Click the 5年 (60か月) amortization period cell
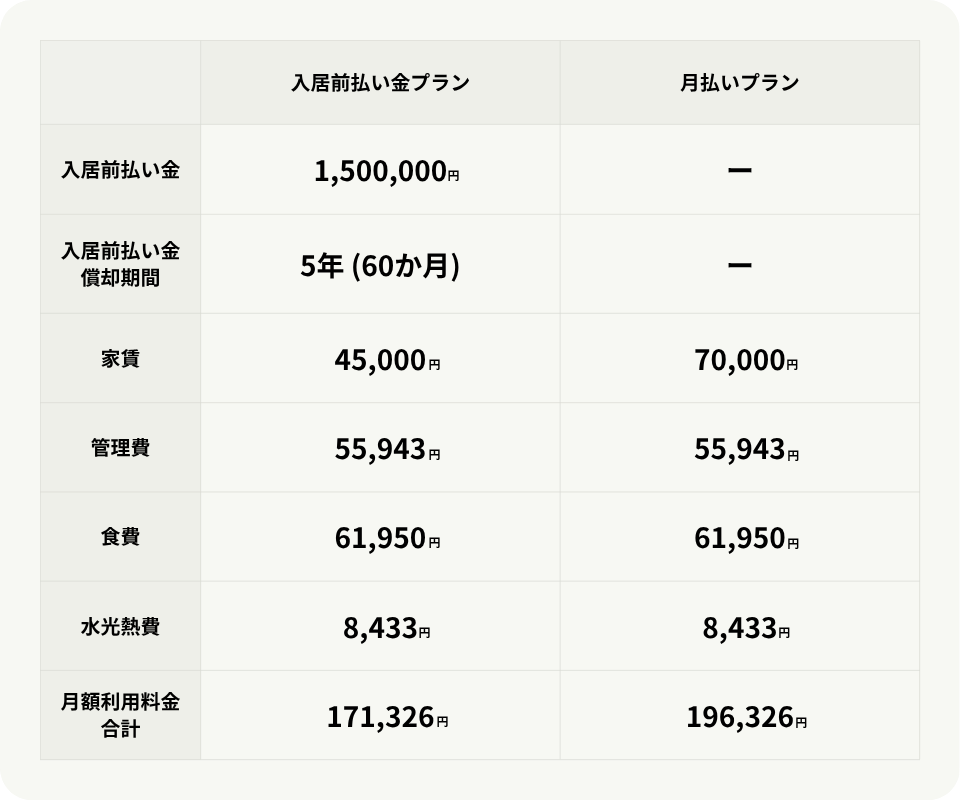The width and height of the screenshot is (960, 800). point(380,266)
